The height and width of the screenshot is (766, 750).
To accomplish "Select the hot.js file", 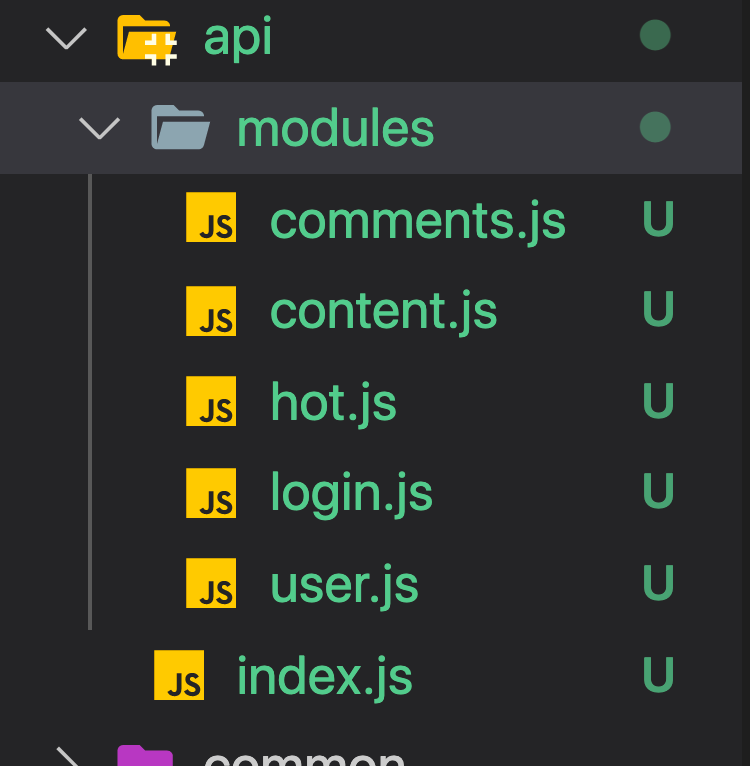I will click(333, 403).
